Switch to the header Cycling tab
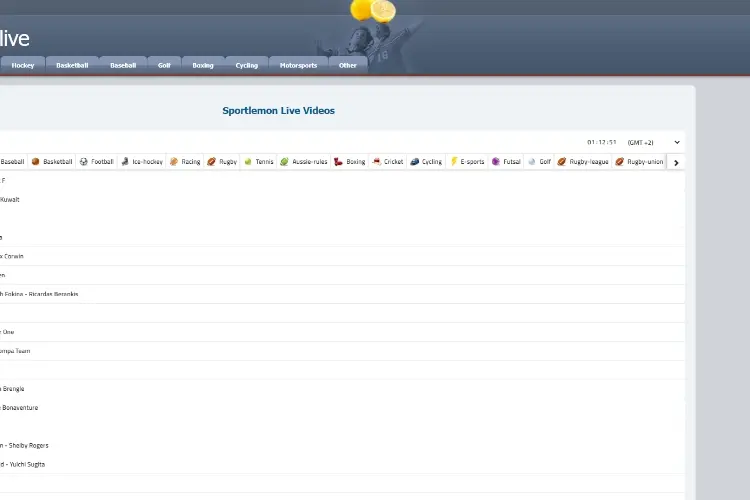Viewport: 750px width, 500px height. [247, 66]
